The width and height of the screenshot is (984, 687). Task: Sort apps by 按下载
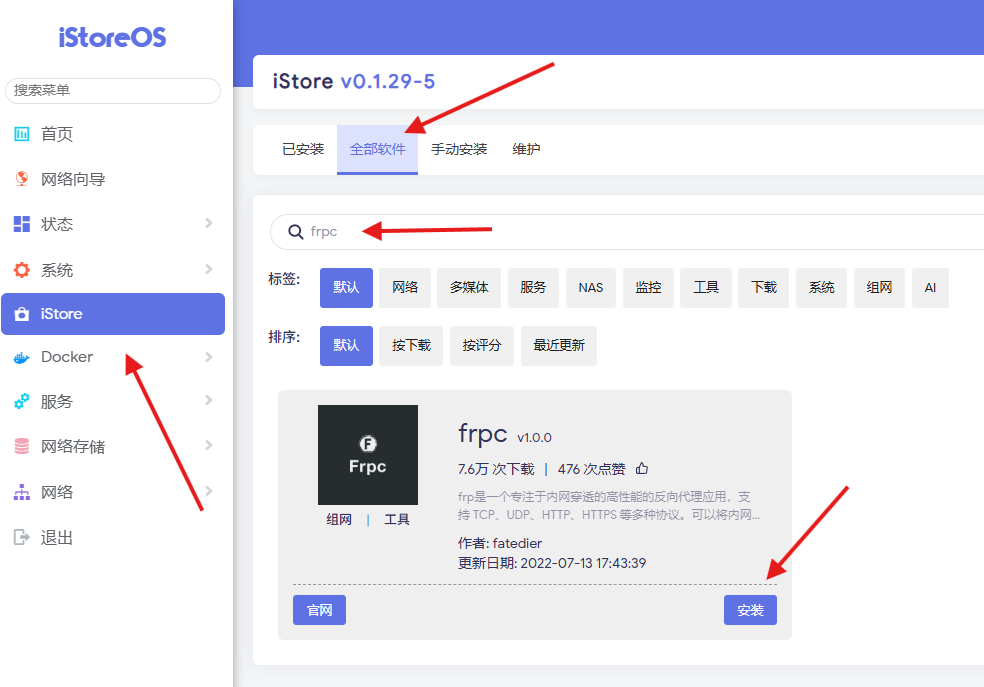pos(411,346)
